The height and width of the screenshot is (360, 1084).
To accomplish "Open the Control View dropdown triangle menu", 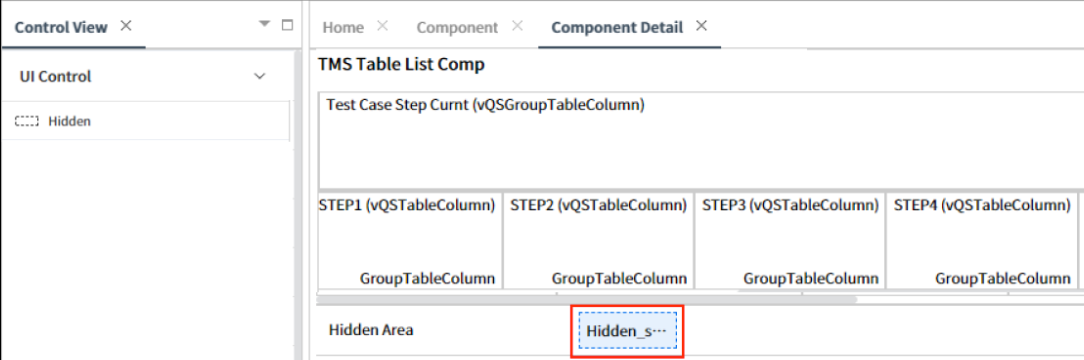I will click(264, 23).
